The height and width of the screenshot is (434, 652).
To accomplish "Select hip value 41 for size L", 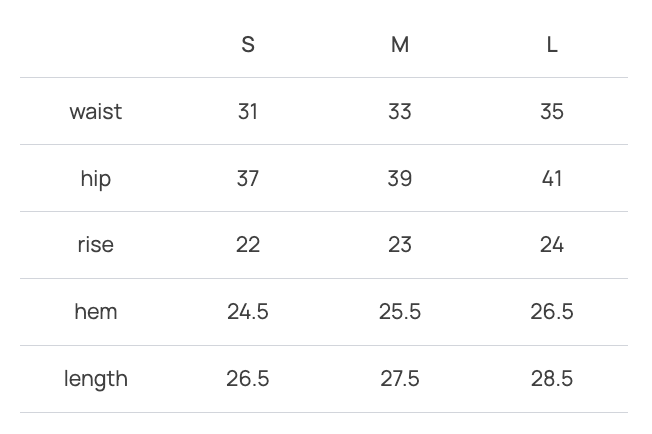I will click(x=552, y=178).
